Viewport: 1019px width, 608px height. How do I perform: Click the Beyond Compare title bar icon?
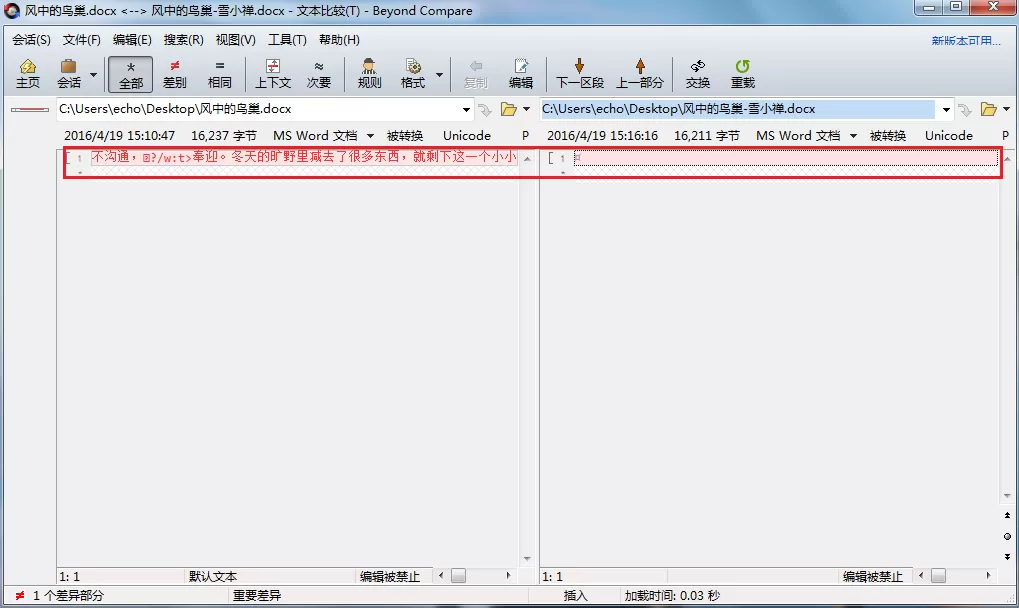coord(12,11)
